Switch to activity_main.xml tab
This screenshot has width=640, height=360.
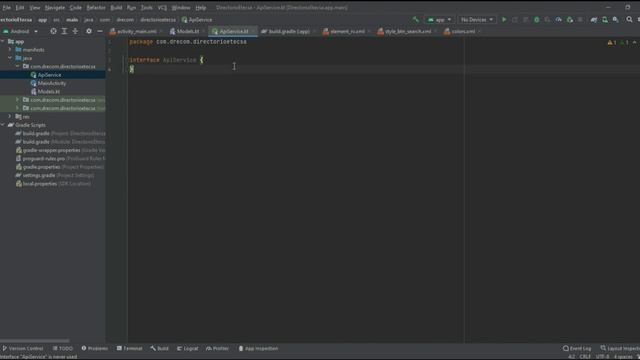tap(136, 31)
